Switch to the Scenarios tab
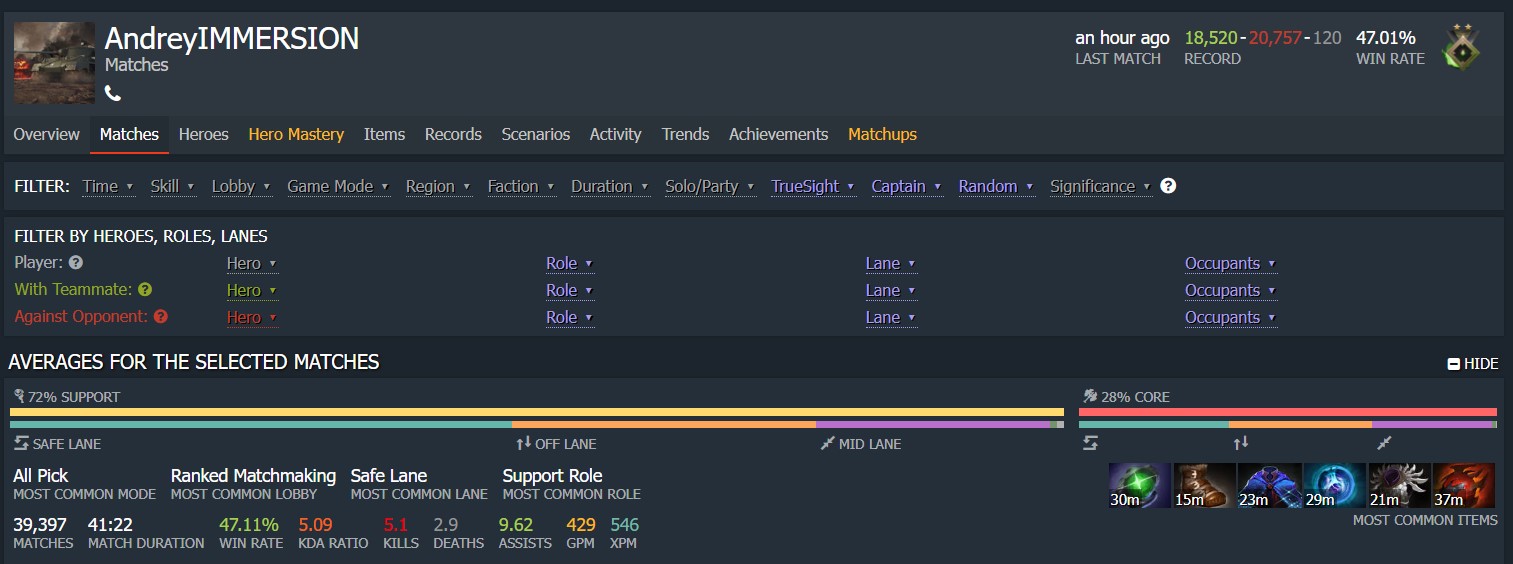 coord(535,134)
